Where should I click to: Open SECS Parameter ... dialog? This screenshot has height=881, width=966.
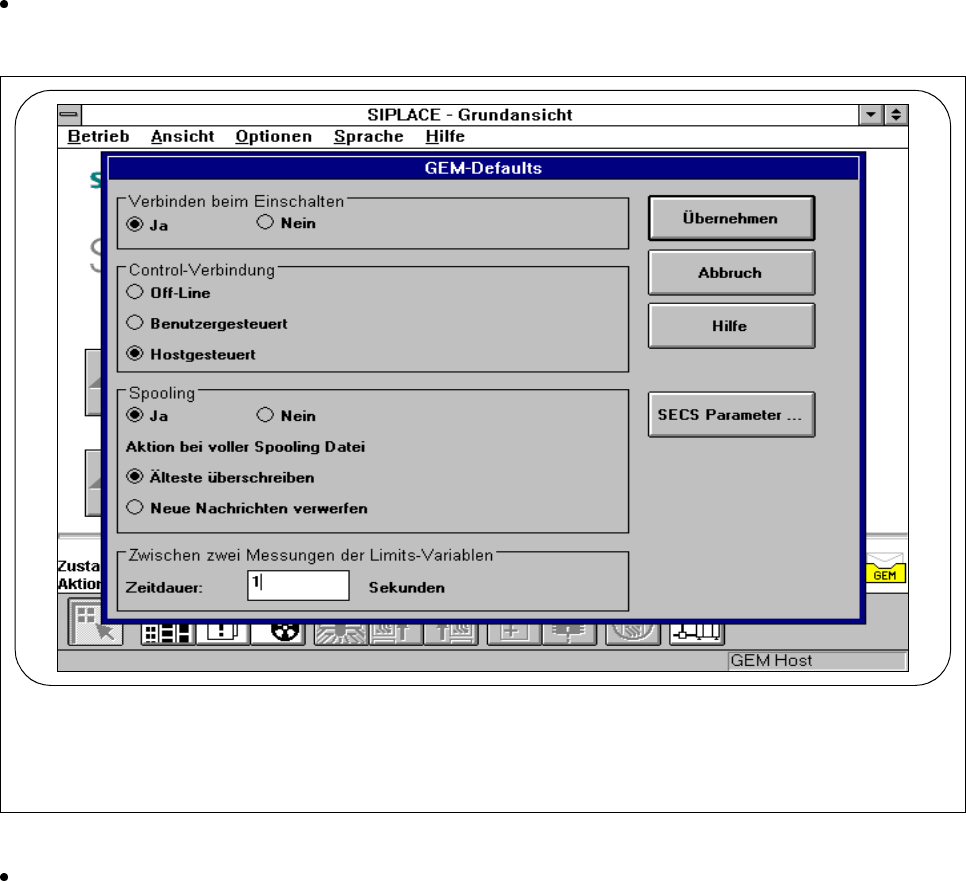[x=731, y=415]
